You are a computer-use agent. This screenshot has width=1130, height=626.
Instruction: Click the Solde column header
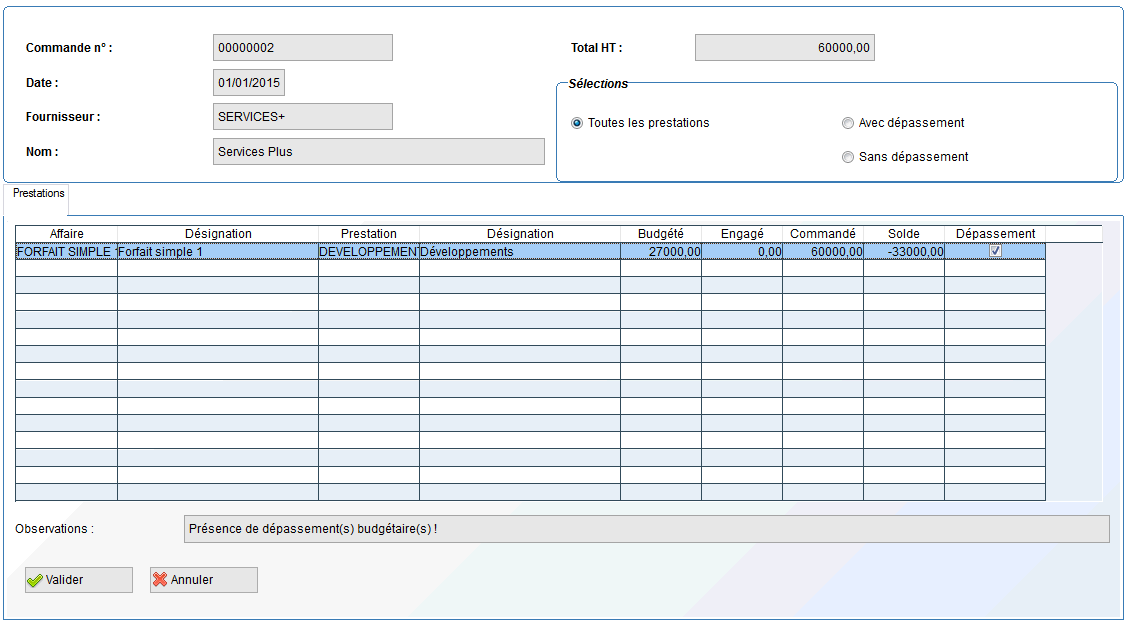click(x=904, y=233)
